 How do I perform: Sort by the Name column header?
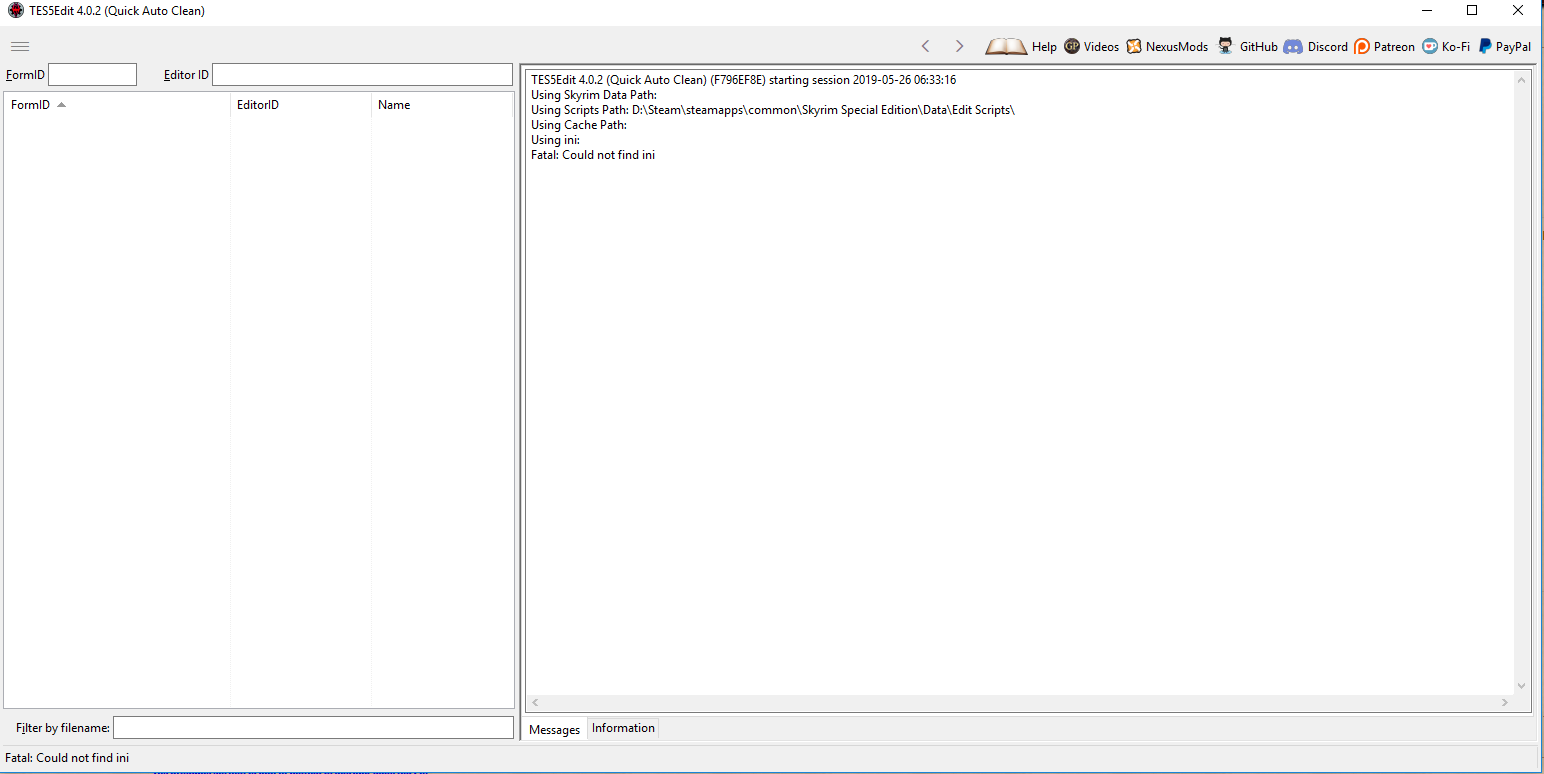point(442,105)
